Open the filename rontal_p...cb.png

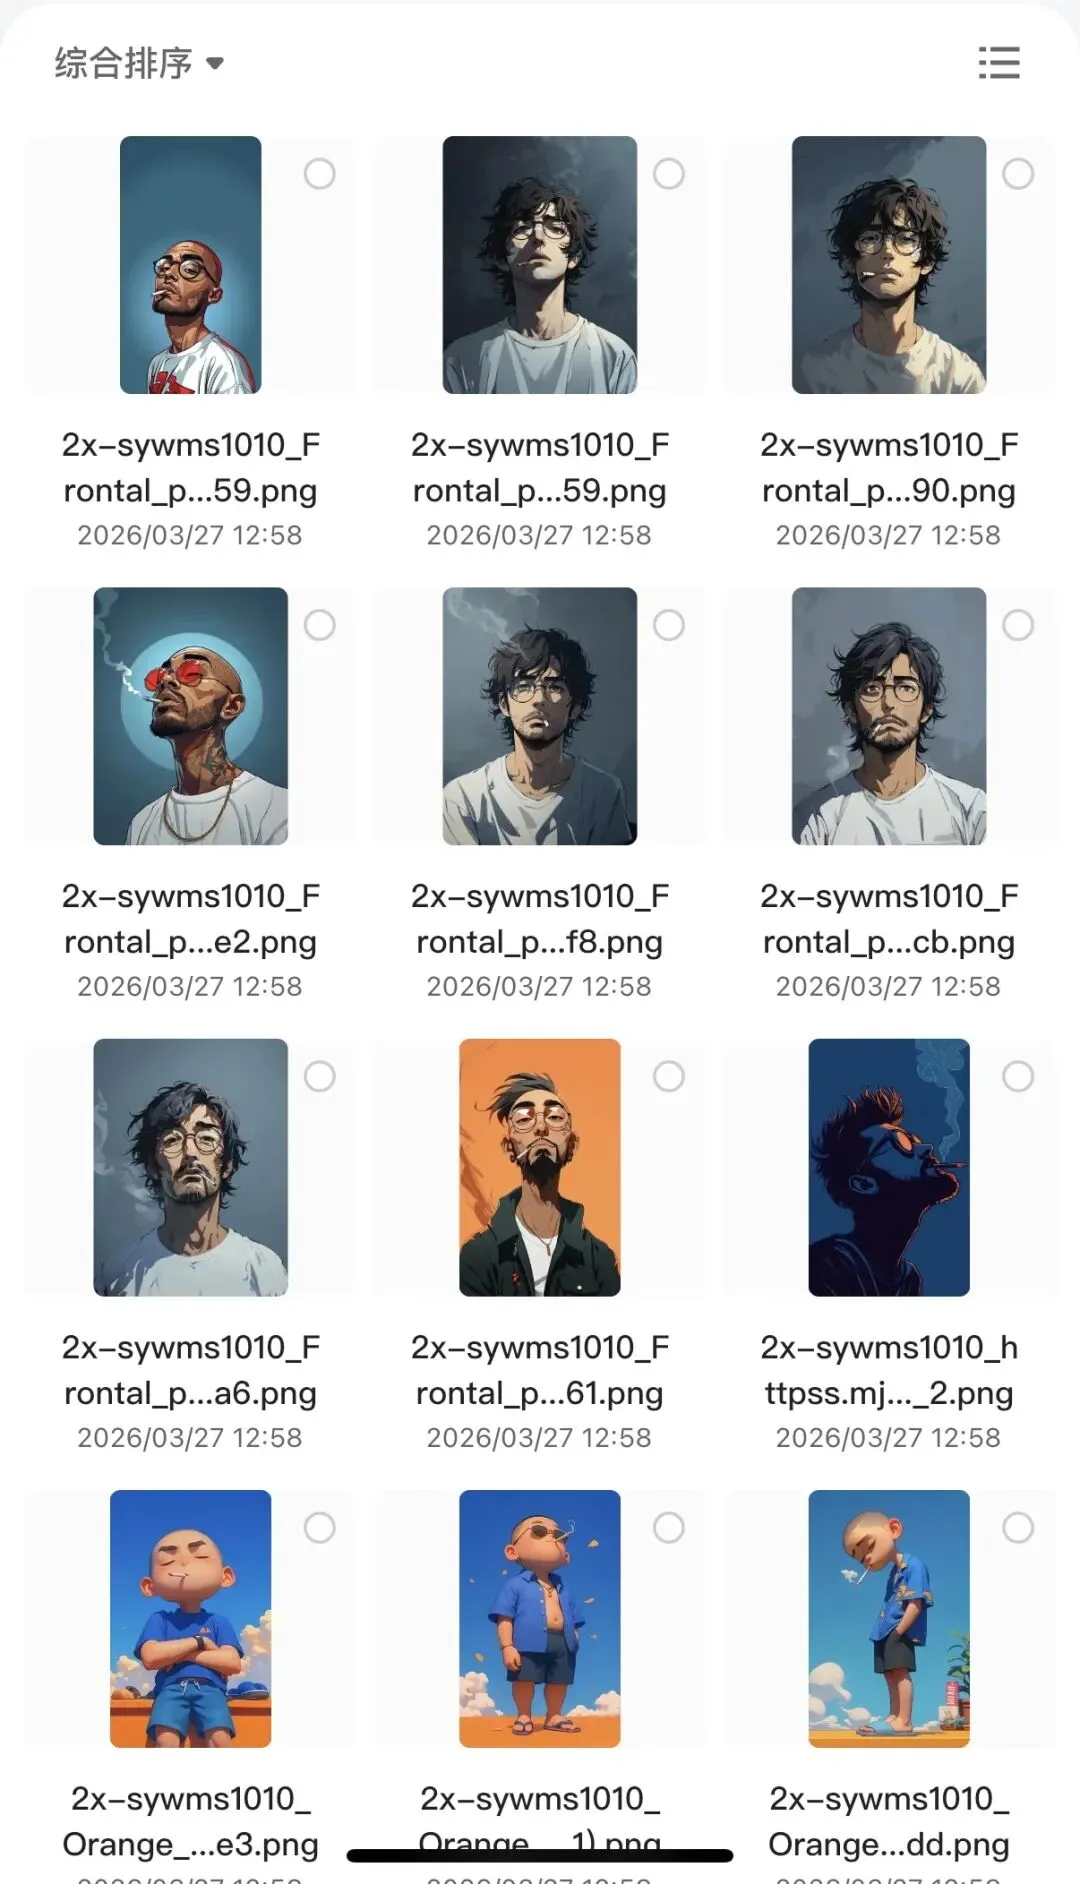point(889,942)
